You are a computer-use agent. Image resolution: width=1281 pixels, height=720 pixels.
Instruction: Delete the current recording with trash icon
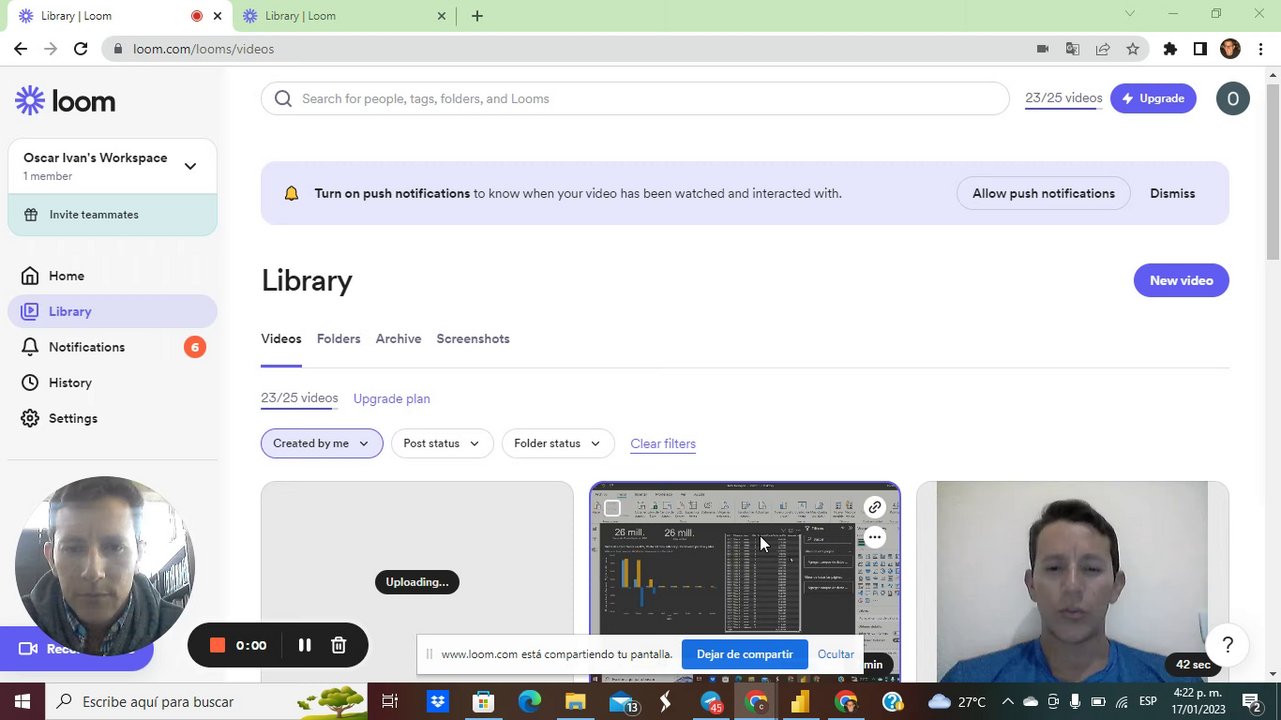(x=339, y=645)
